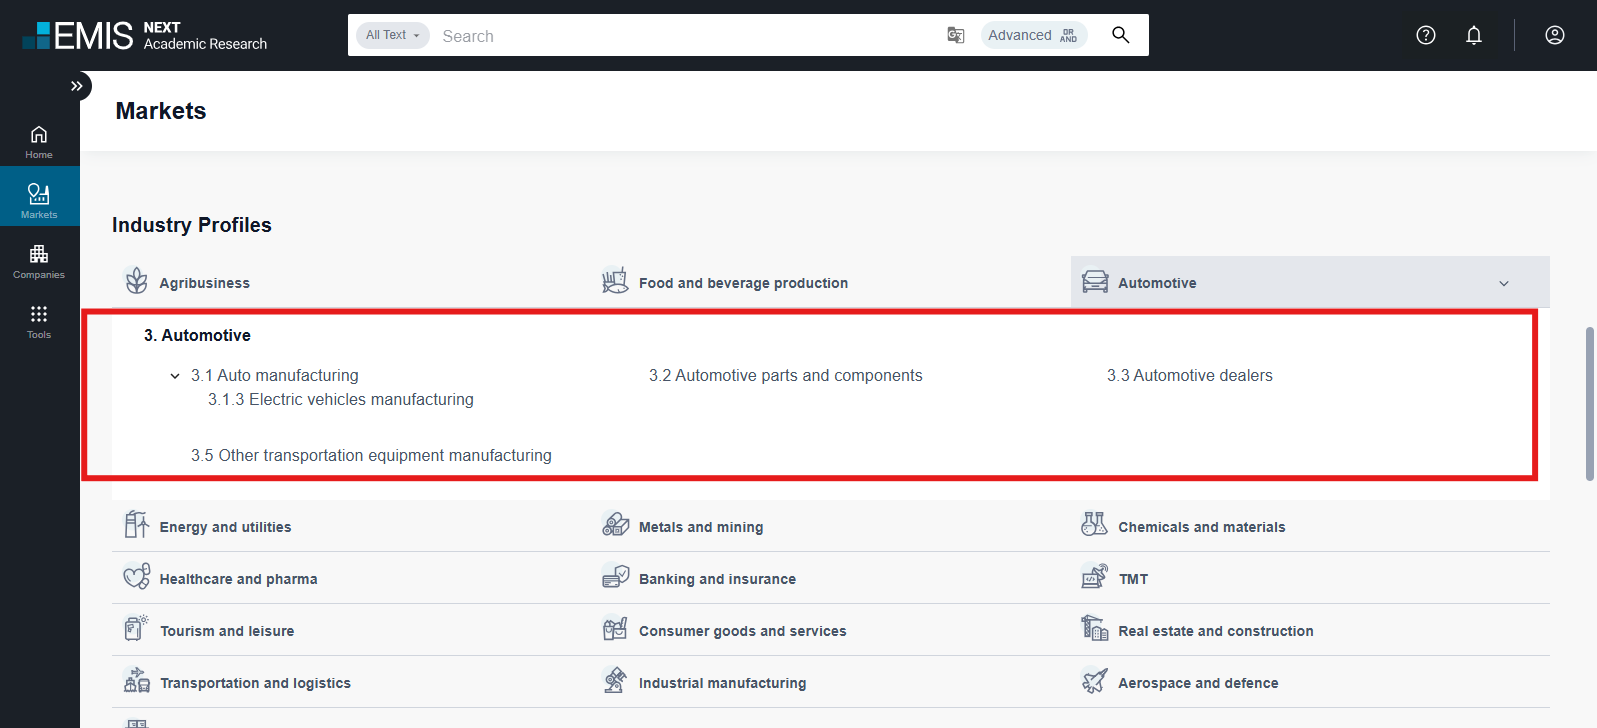Viewport: 1597px width, 728px height.
Task: Open the notifications bell
Action: pyautogui.click(x=1474, y=35)
